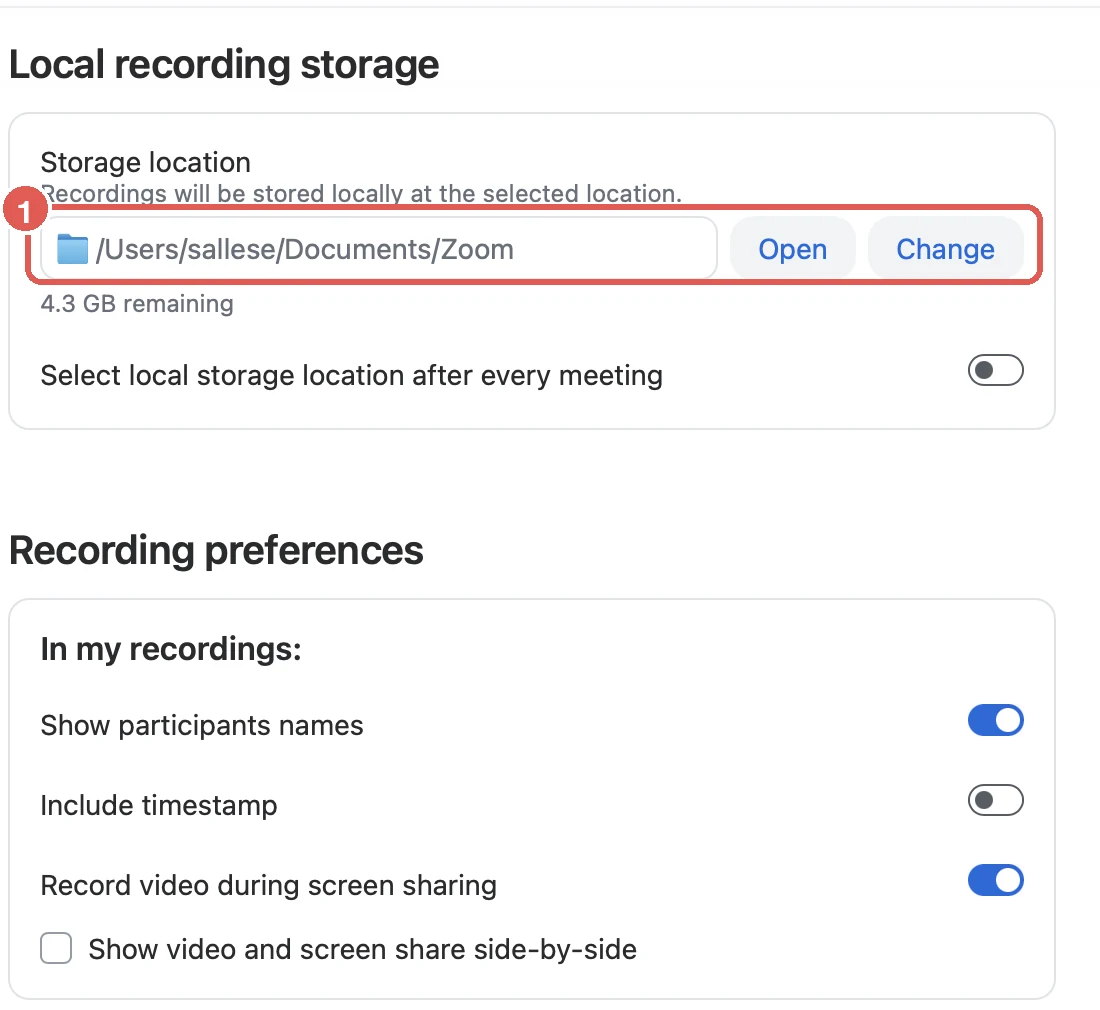1100x1010 pixels.
Task: Disable Show participants names toggle
Action: [x=995, y=720]
